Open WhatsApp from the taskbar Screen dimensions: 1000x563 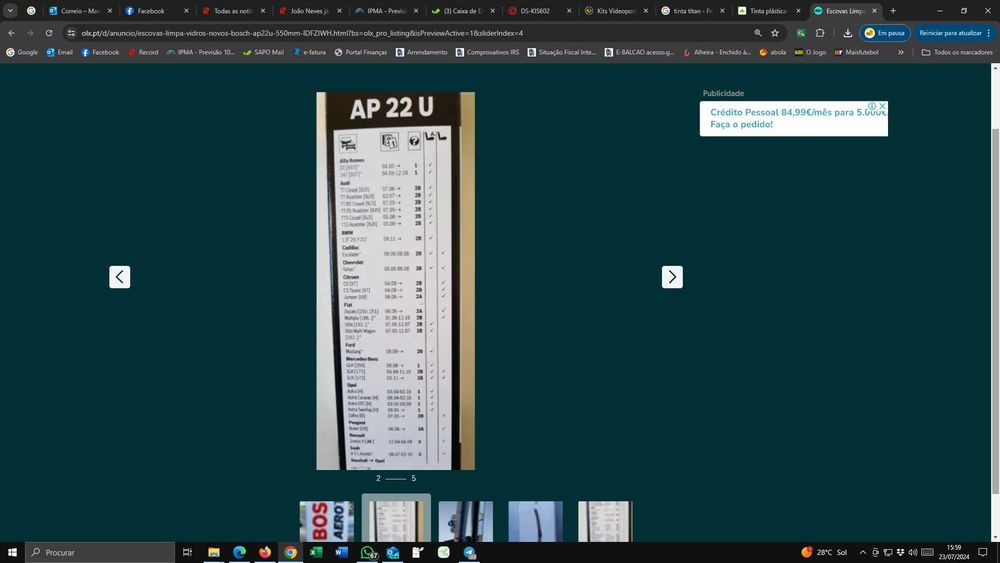coord(368,552)
